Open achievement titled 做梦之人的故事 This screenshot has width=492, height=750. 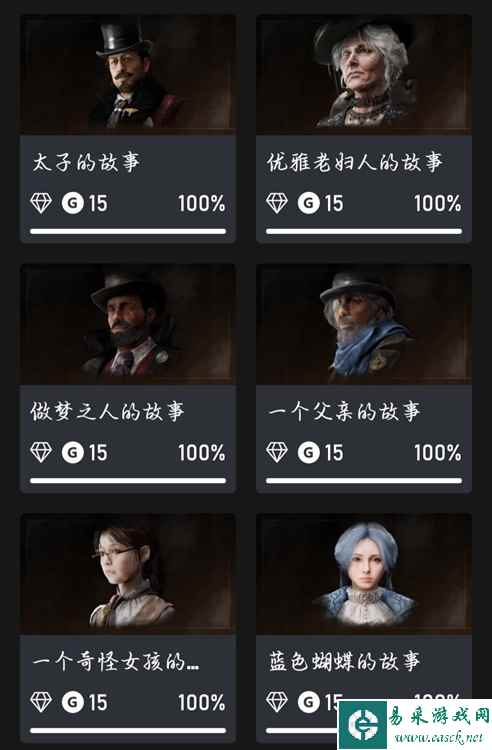tap(107, 412)
